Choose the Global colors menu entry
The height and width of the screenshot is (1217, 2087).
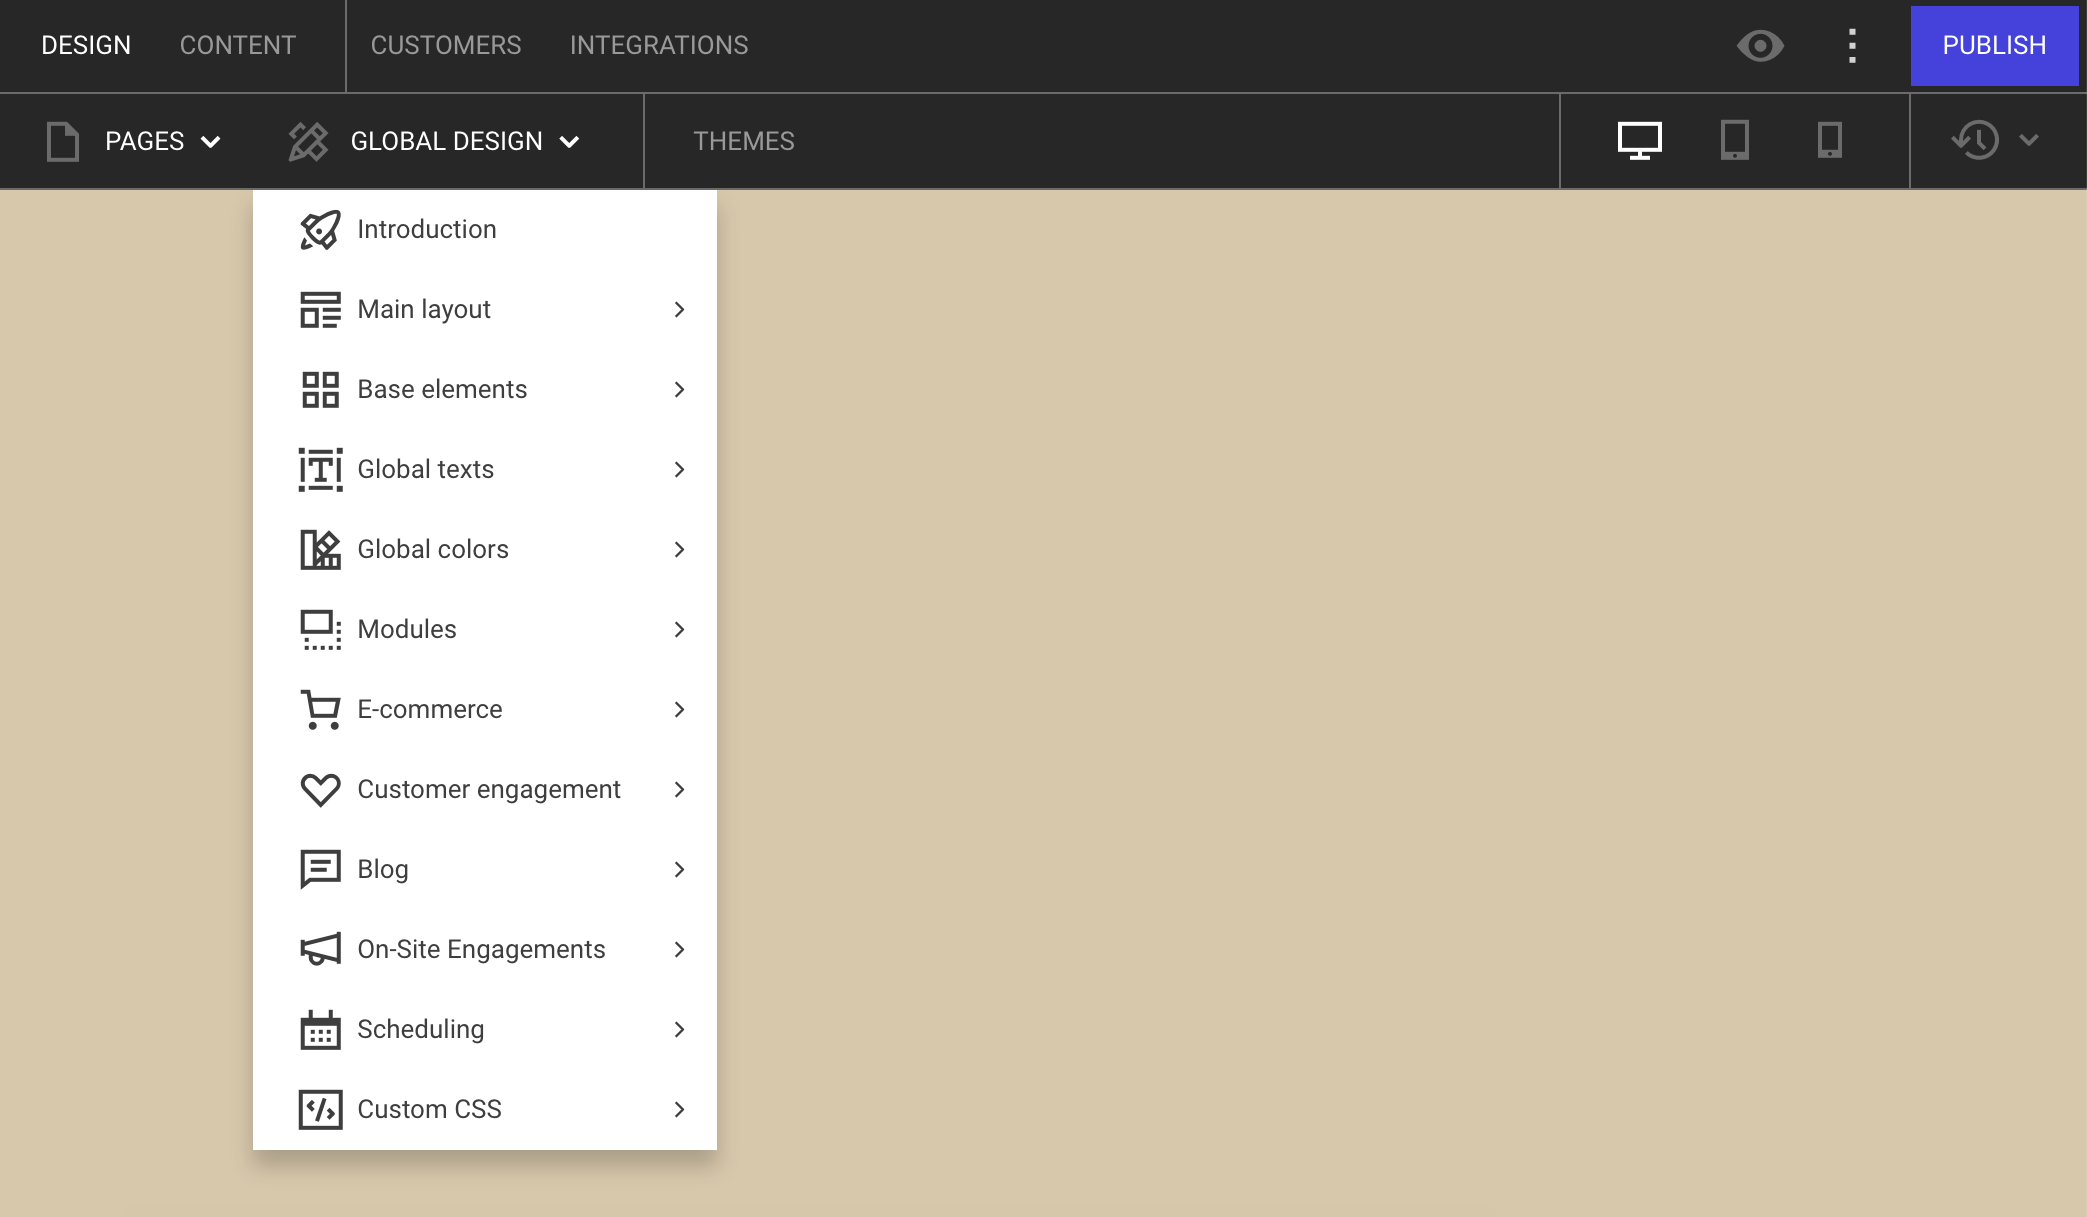click(485, 550)
